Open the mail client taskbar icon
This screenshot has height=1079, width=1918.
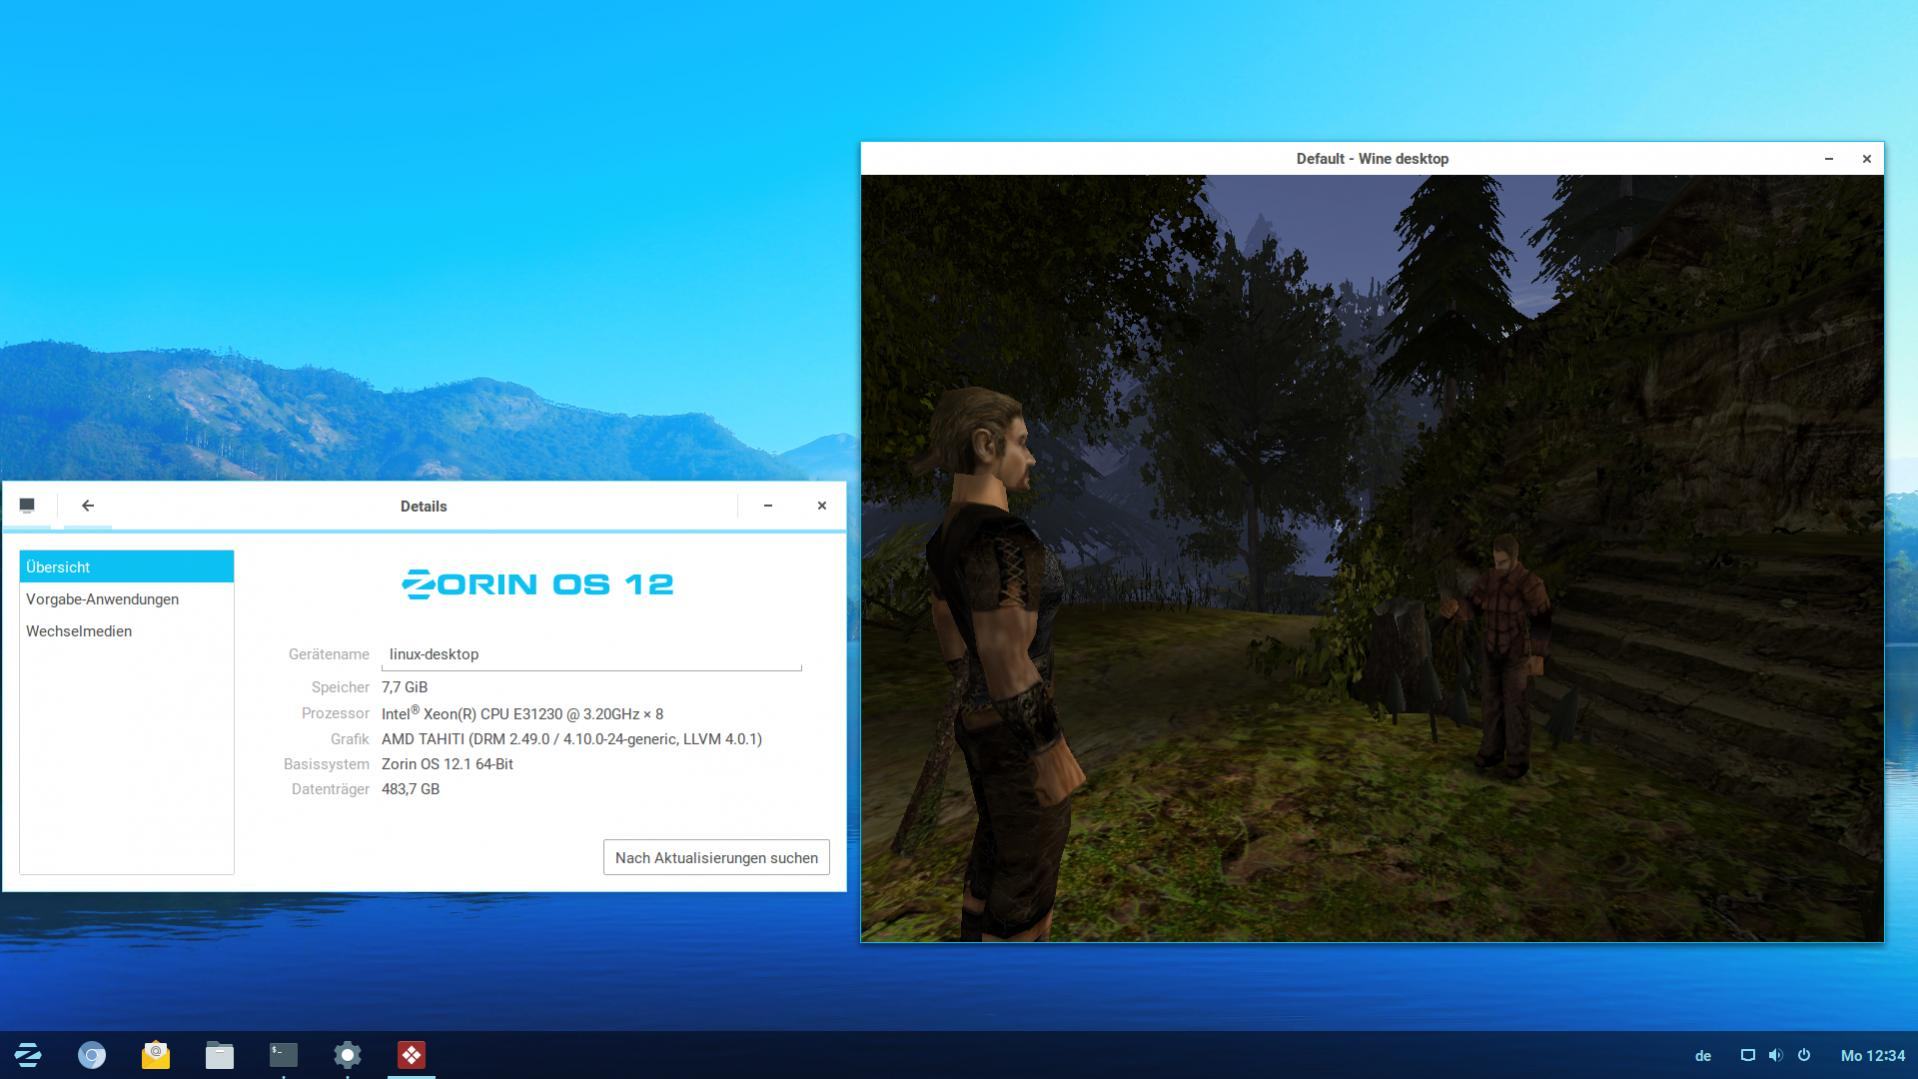click(x=156, y=1055)
